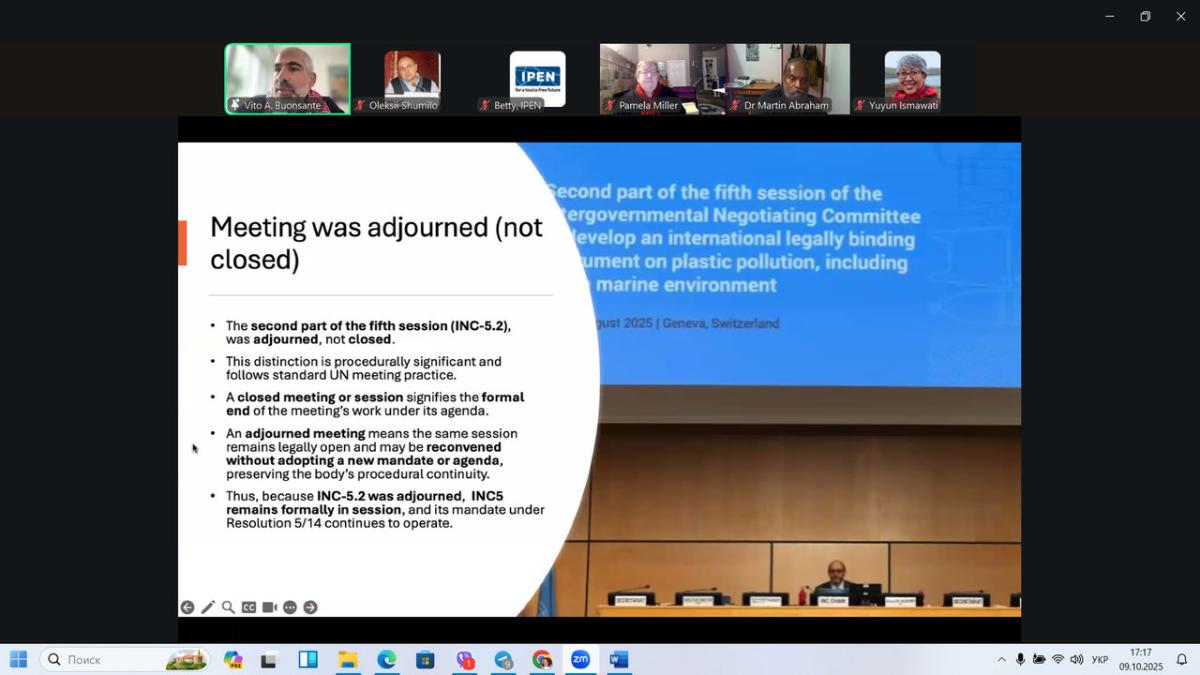Launch Microsoft Edge from the taskbar
Viewport: 1200px width, 675px height.
[386, 660]
